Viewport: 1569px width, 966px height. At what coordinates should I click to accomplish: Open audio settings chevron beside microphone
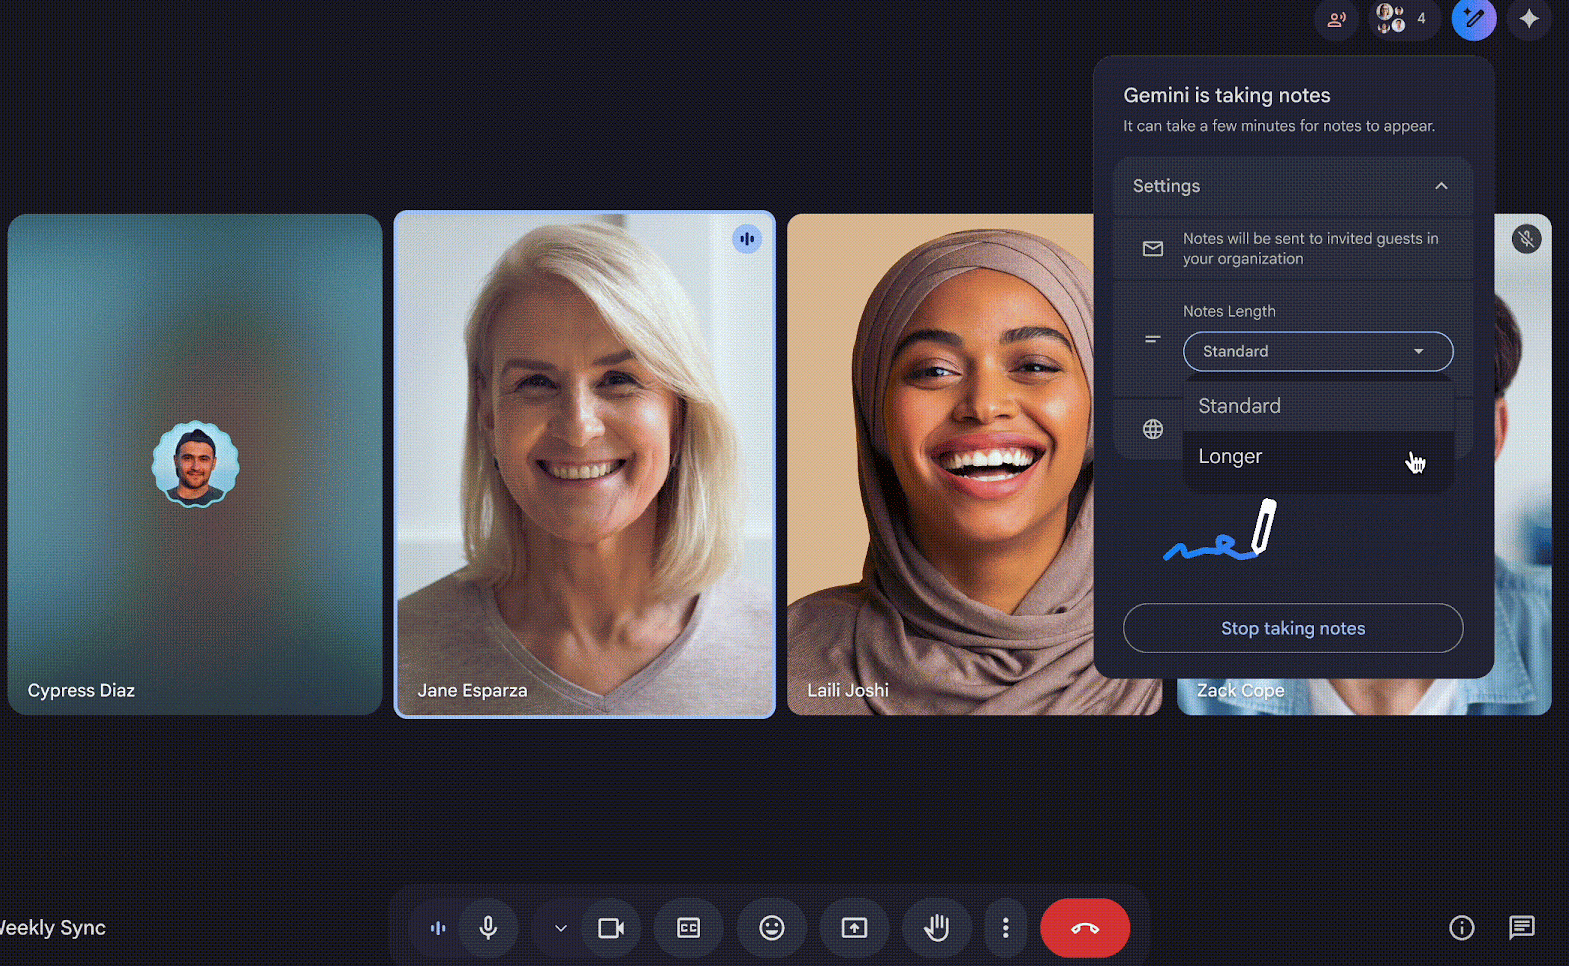coord(560,928)
